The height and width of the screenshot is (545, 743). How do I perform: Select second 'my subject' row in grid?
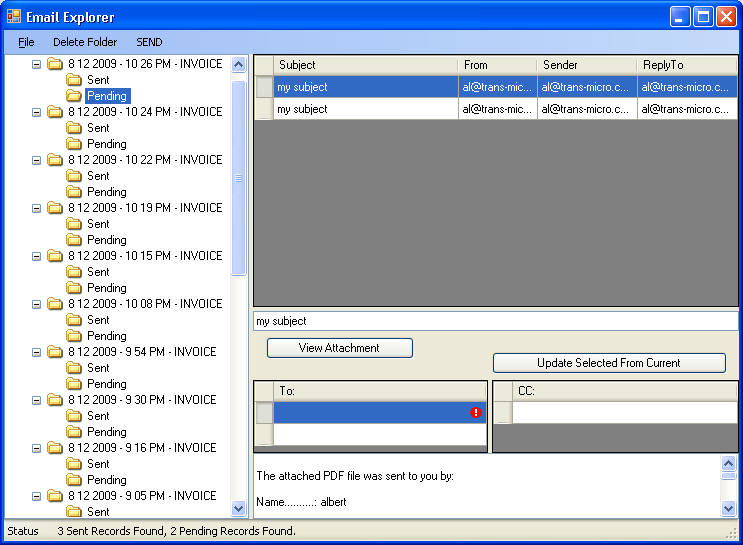coord(496,109)
